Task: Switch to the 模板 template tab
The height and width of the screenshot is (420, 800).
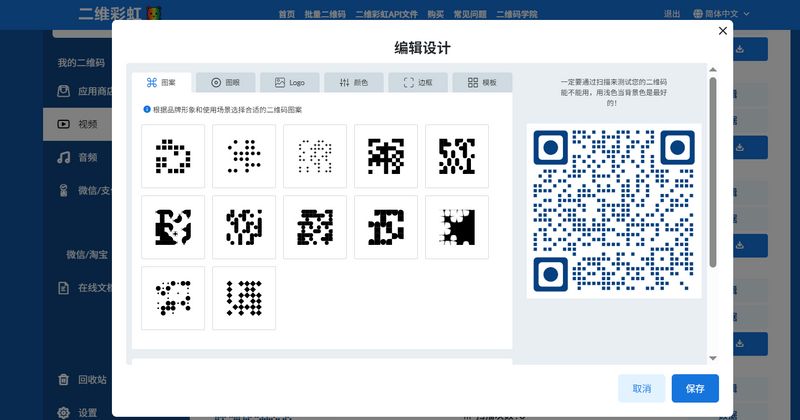Action: point(481,83)
